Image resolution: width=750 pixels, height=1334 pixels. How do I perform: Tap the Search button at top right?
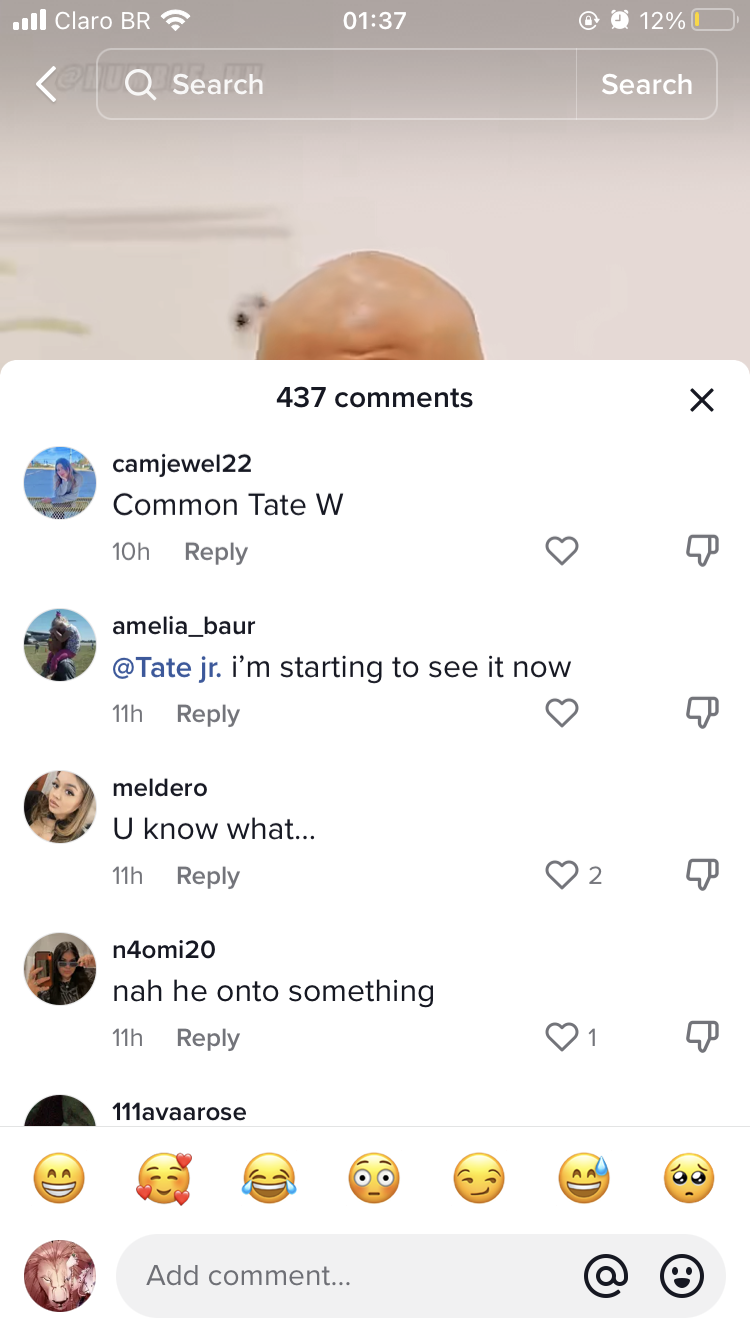coord(646,84)
